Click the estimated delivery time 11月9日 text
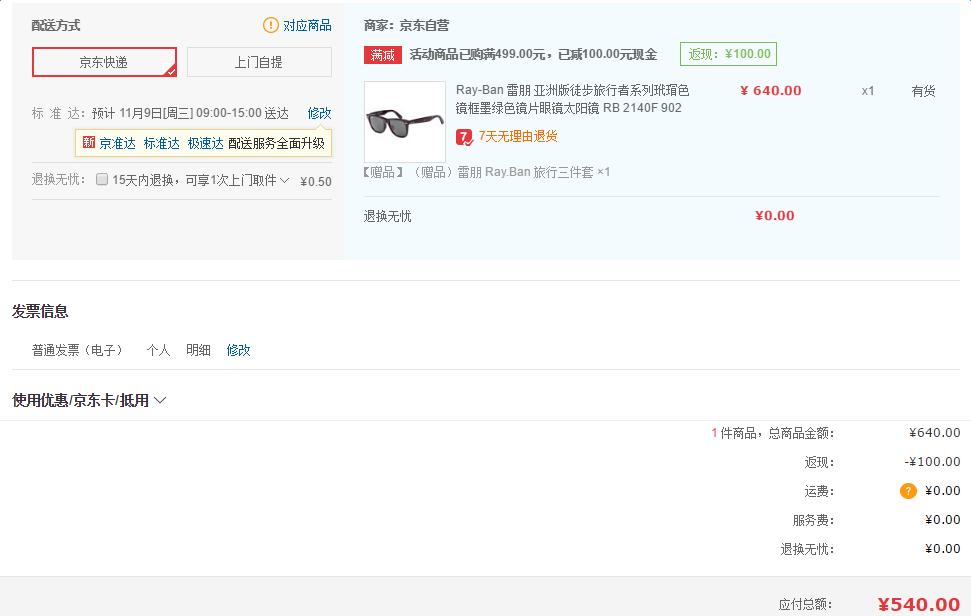 click(x=190, y=113)
